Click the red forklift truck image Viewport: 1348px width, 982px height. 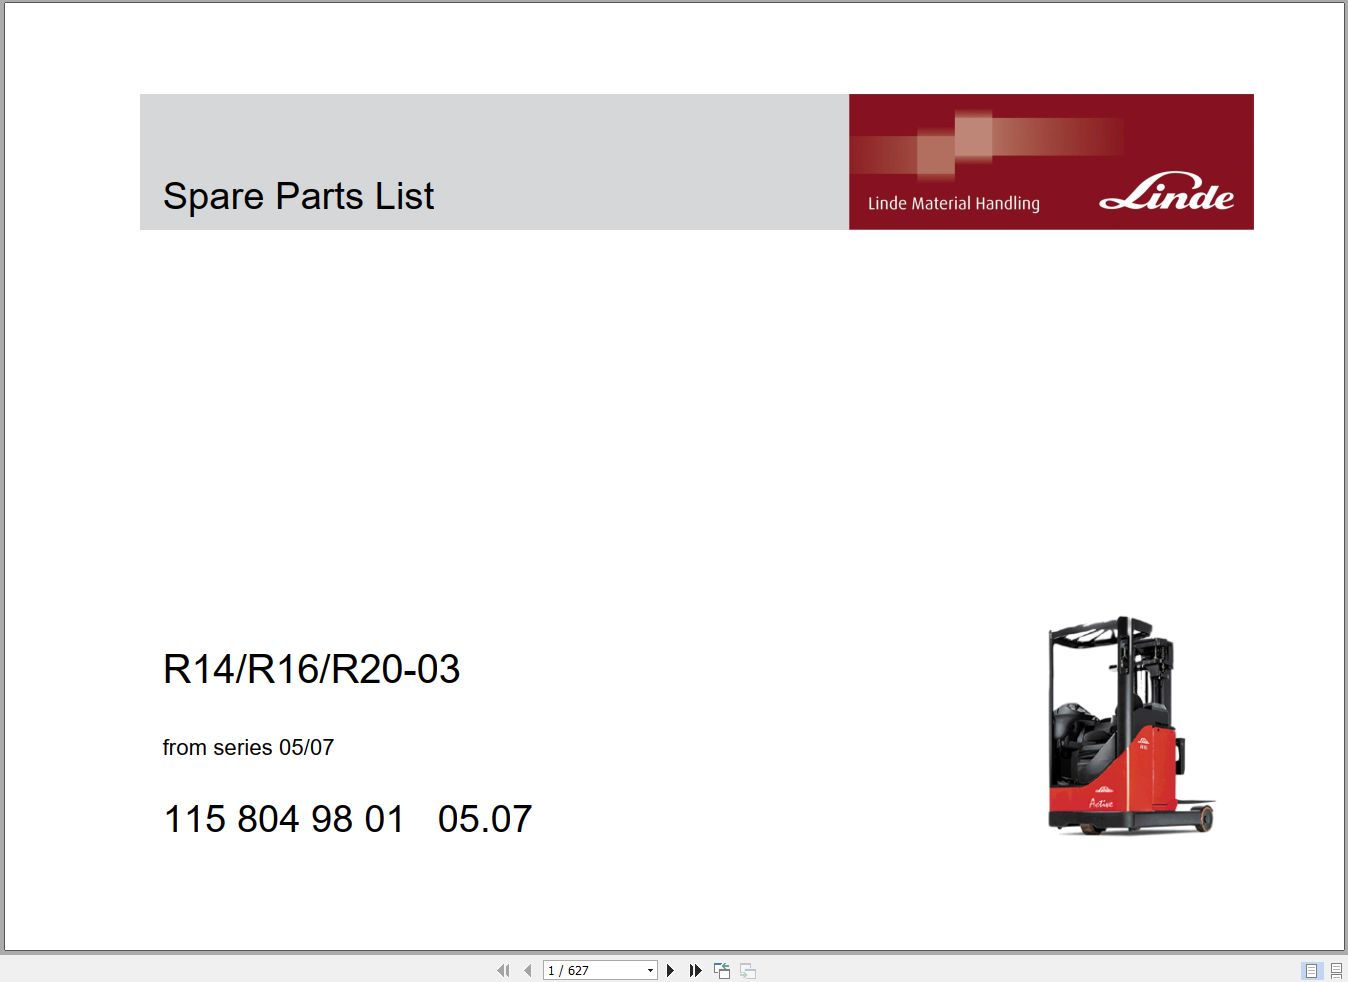pos(1128,728)
